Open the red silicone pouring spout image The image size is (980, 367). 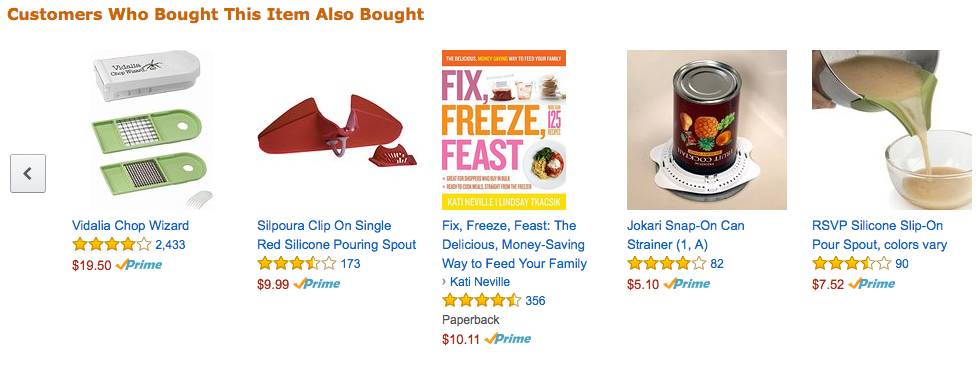click(x=338, y=129)
